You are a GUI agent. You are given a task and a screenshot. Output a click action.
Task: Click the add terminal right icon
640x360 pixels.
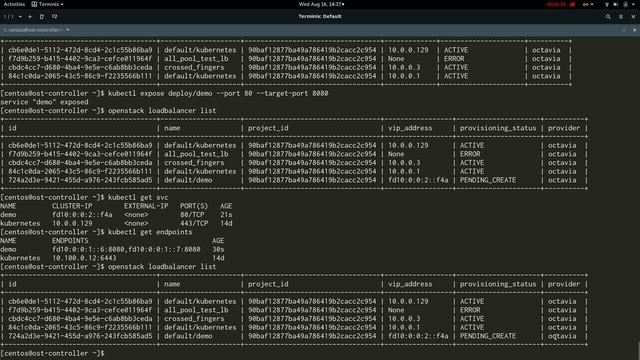coord(42,17)
